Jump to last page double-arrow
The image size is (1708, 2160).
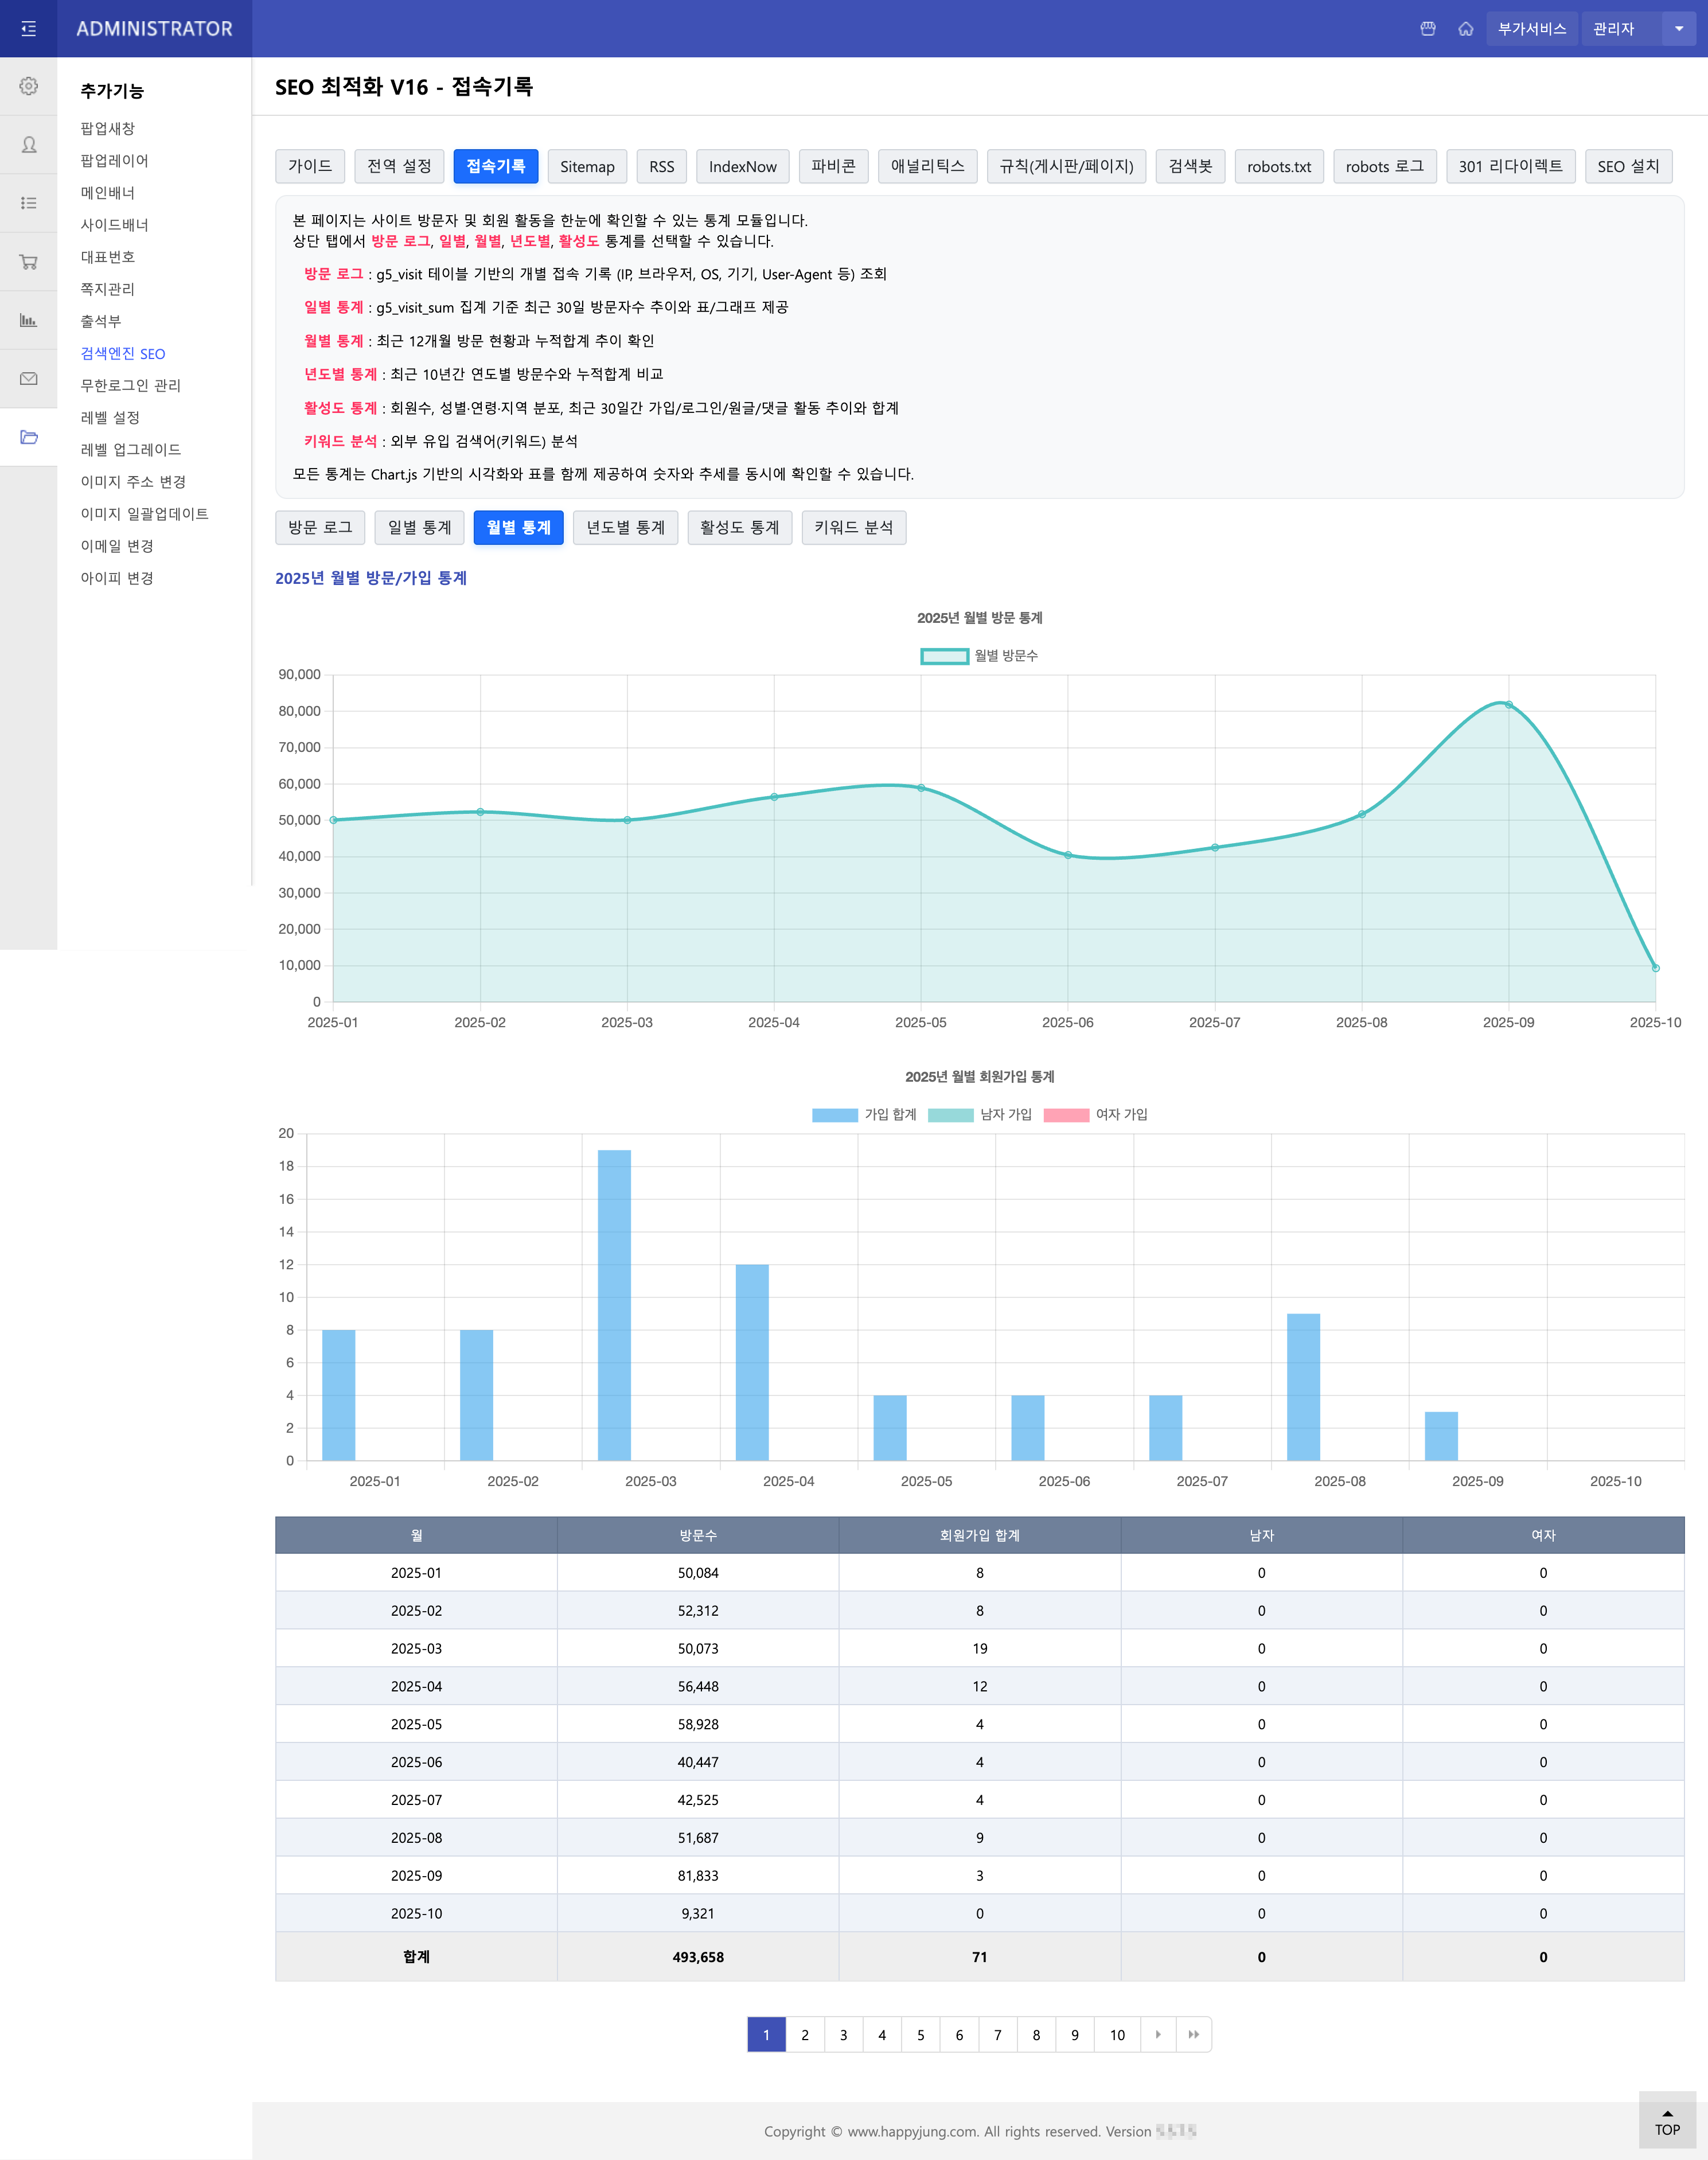tap(1193, 2034)
